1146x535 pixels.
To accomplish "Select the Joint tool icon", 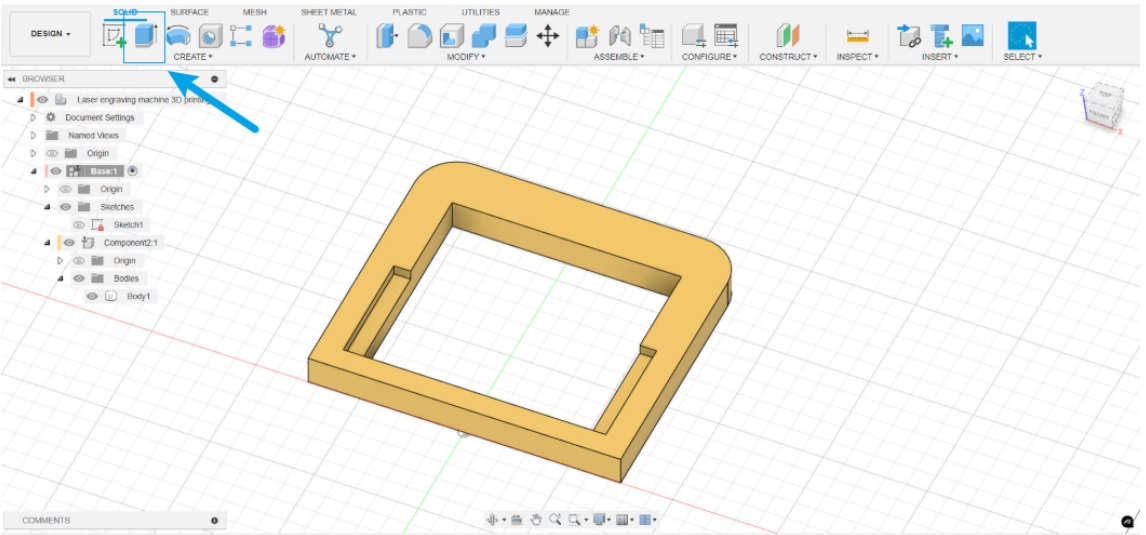I will tap(619, 35).
